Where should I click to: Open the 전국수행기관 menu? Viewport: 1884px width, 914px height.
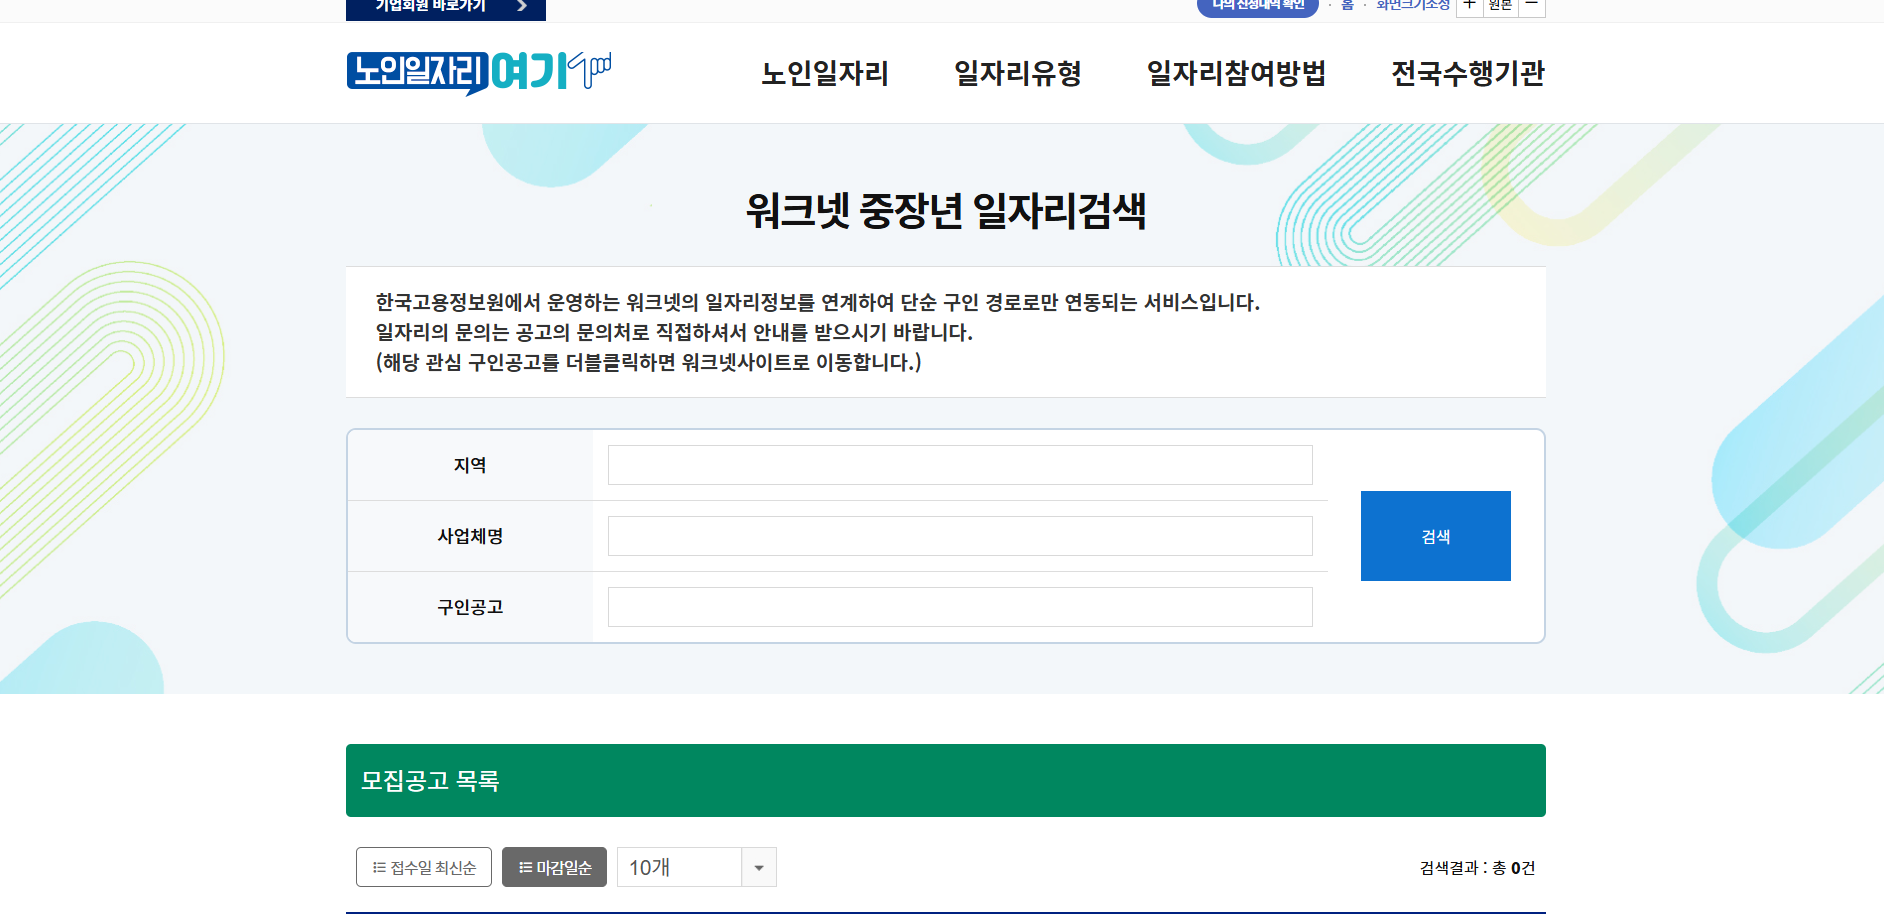click(1468, 73)
